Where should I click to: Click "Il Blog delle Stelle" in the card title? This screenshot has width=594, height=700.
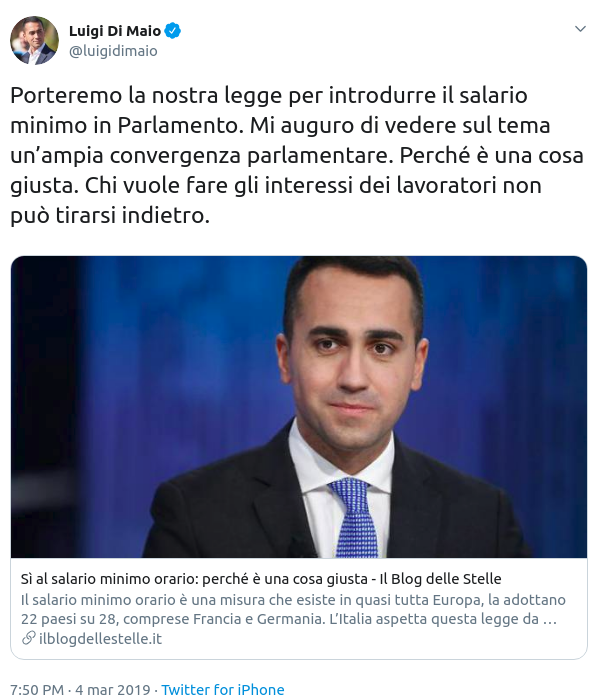coord(440,579)
